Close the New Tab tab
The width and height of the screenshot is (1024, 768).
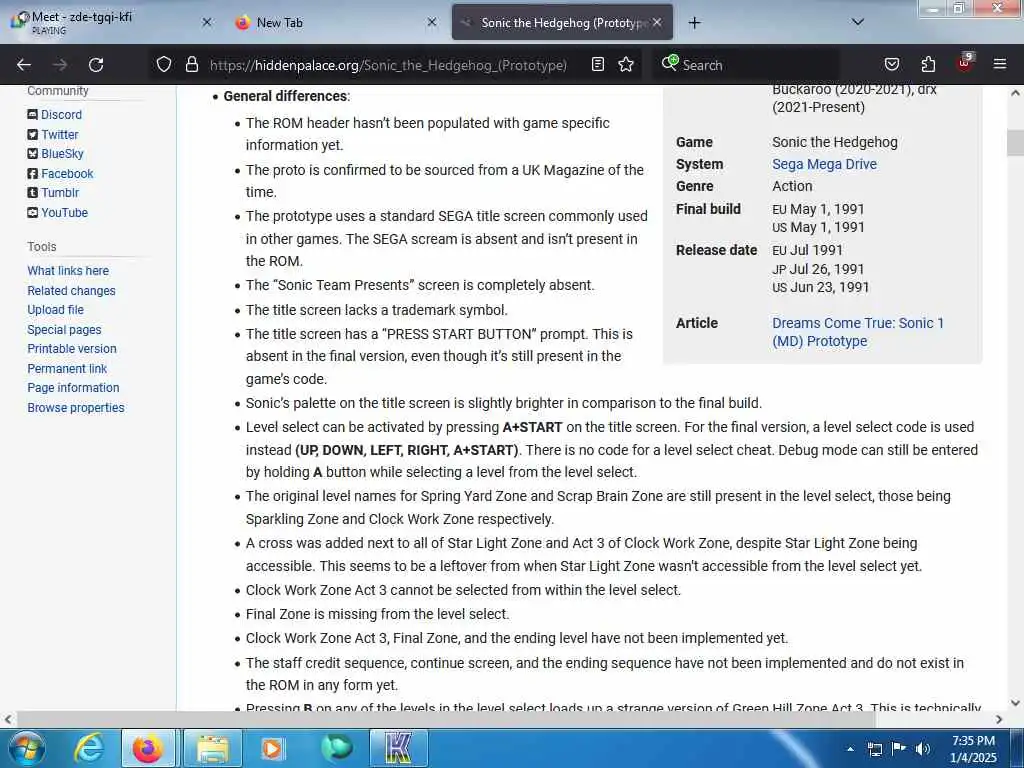[432, 22]
